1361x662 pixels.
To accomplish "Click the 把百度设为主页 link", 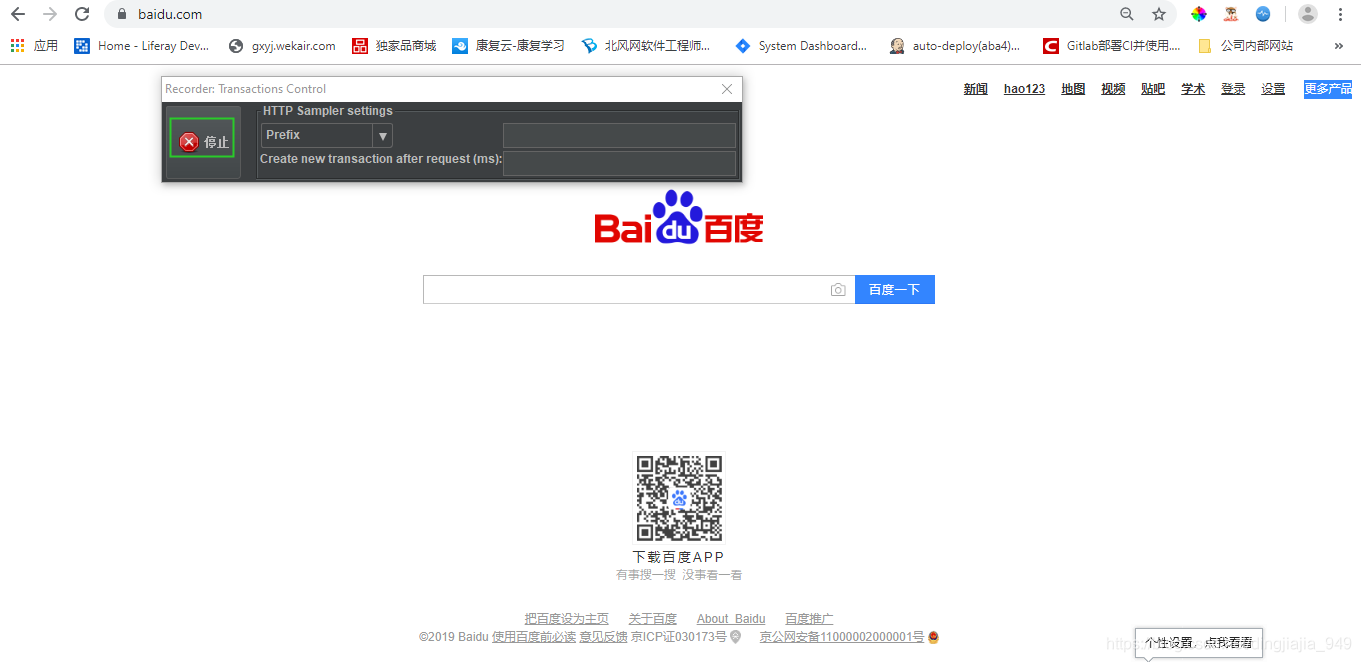I will click(x=566, y=619).
